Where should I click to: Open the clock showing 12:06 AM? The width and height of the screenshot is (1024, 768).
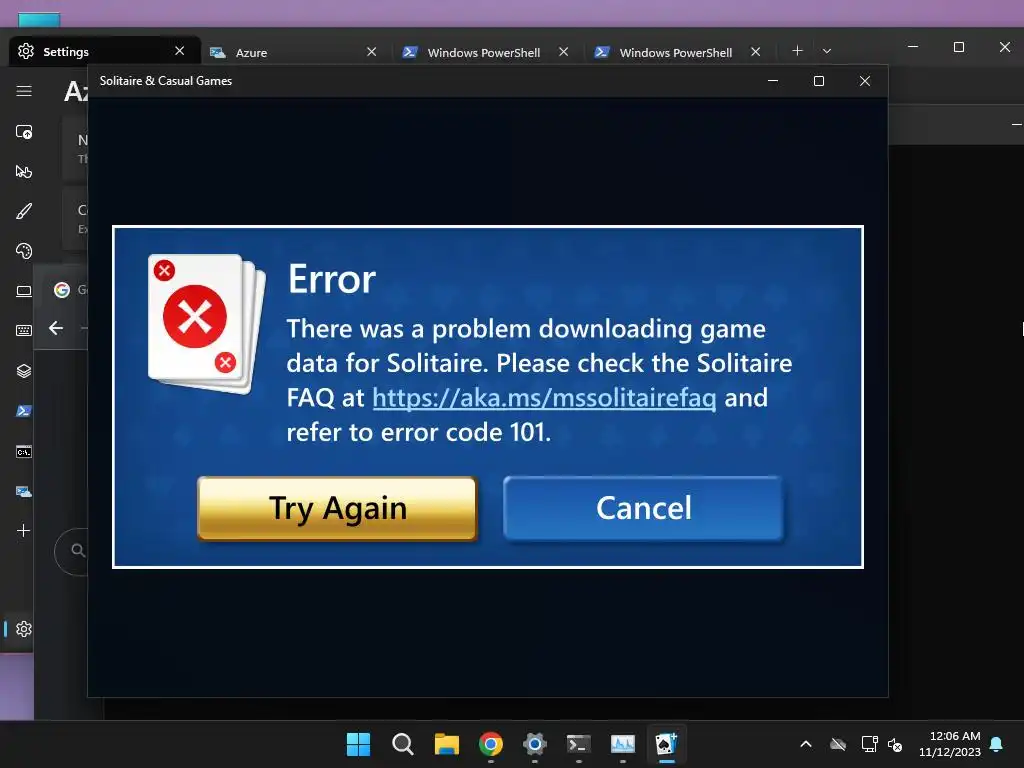point(950,744)
